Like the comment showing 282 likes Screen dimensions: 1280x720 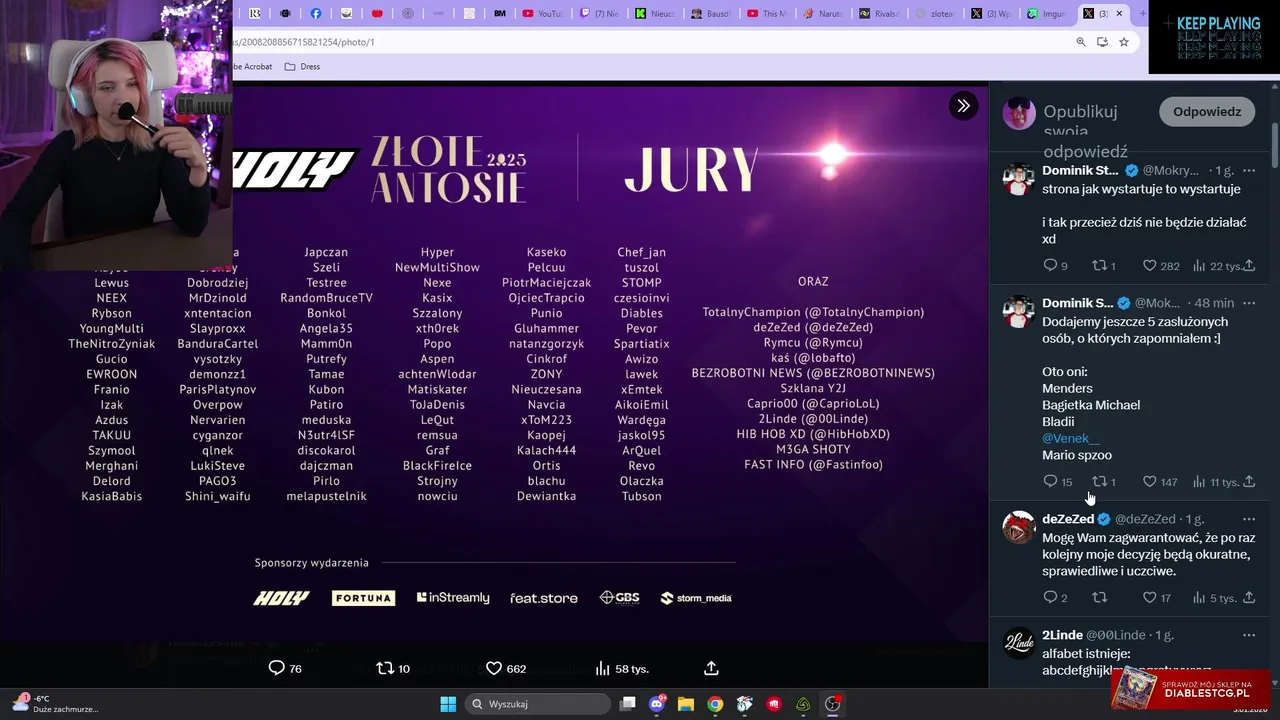tap(1161, 266)
